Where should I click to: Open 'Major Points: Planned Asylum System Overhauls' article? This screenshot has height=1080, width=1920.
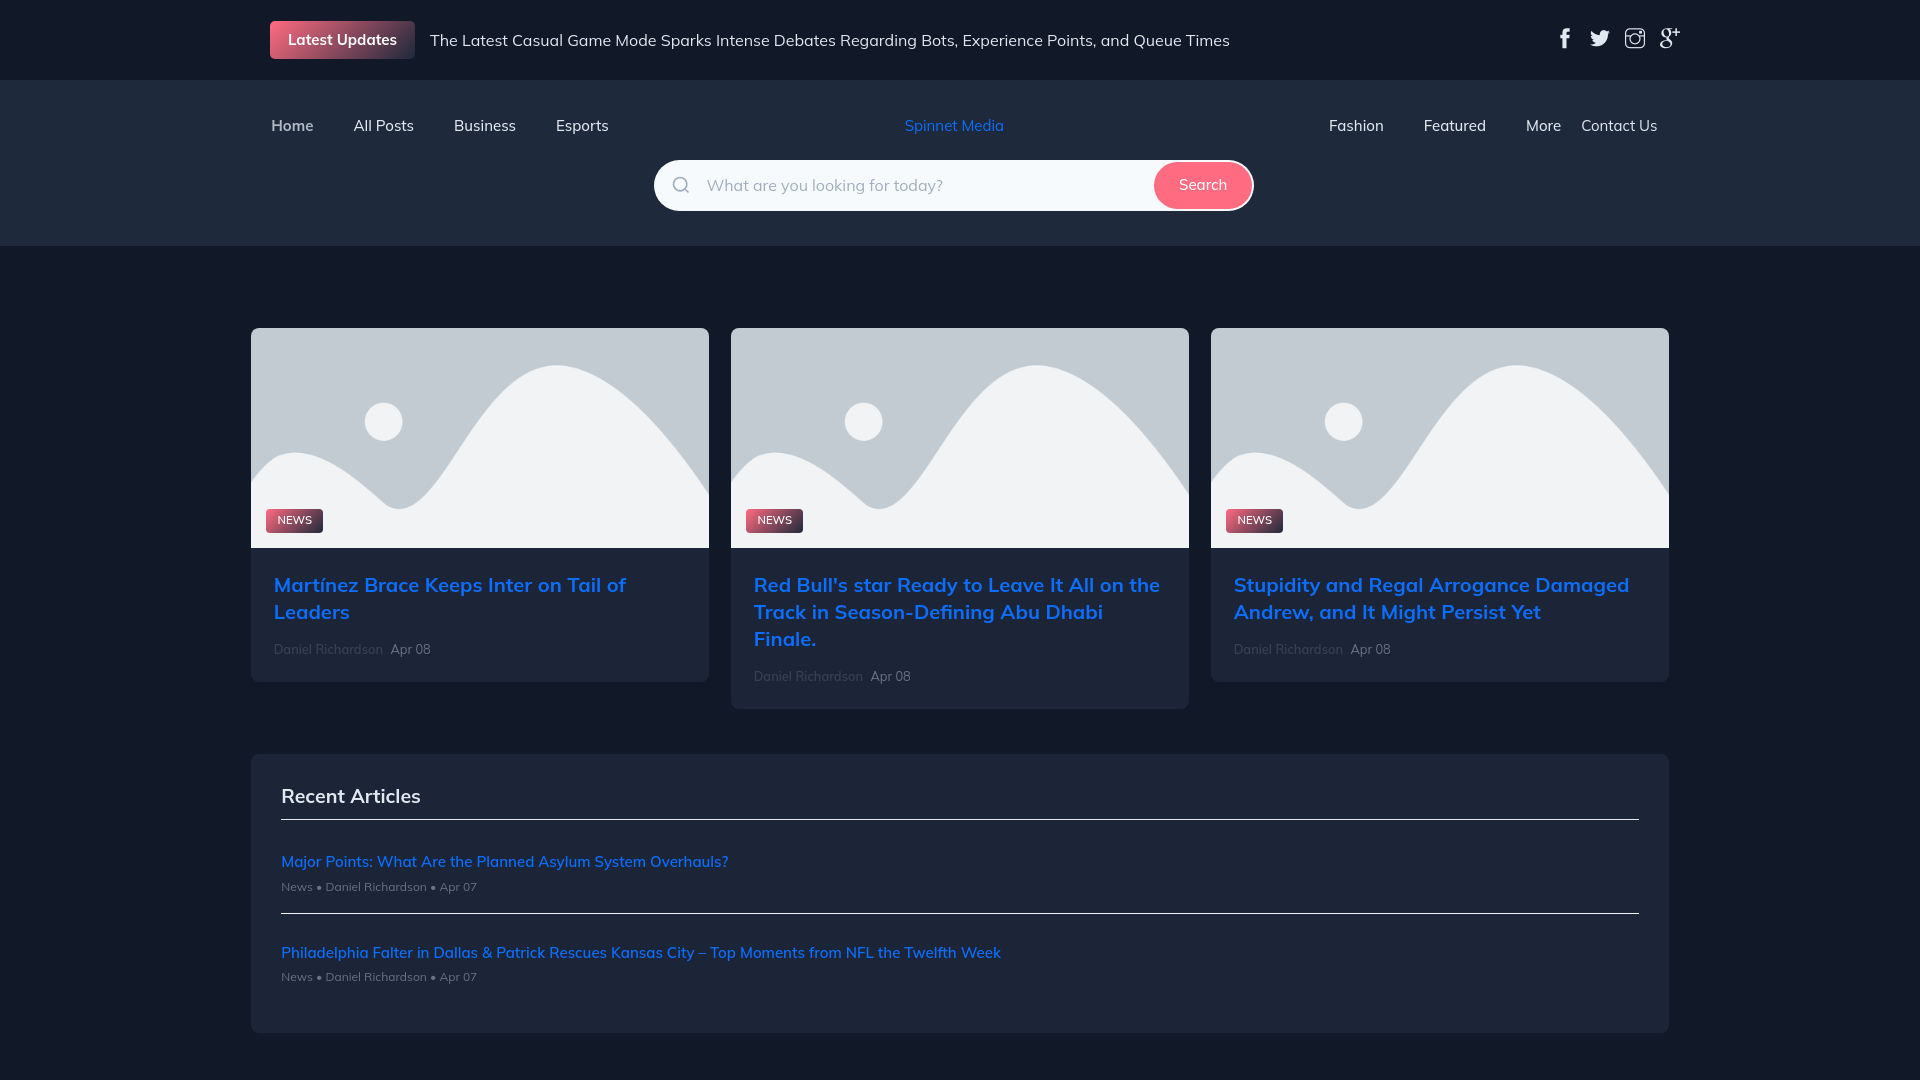tap(504, 862)
